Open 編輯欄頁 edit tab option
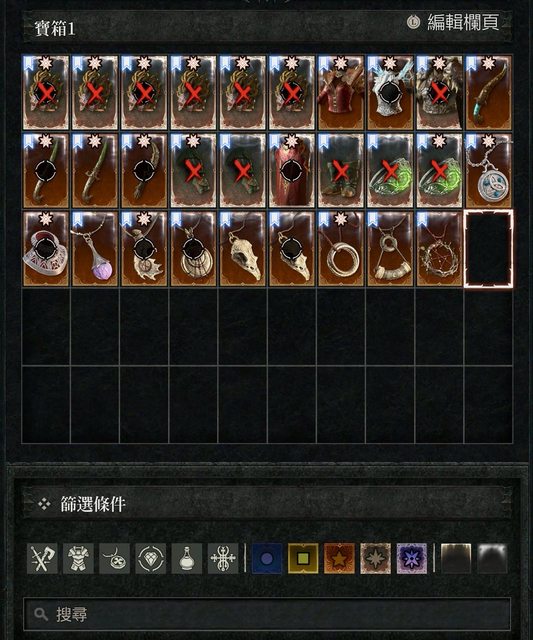This screenshot has height=640, width=533. click(453, 22)
